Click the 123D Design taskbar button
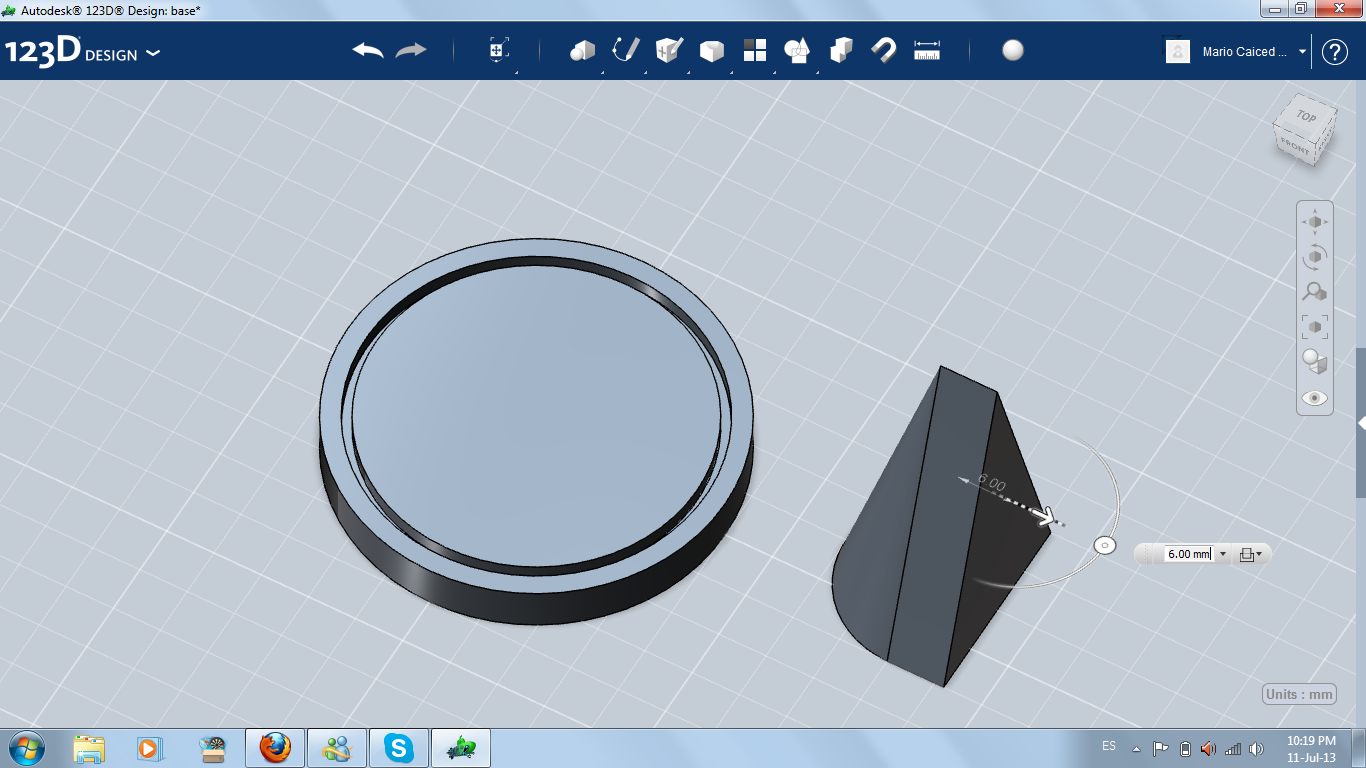The image size is (1366, 768). (461, 748)
